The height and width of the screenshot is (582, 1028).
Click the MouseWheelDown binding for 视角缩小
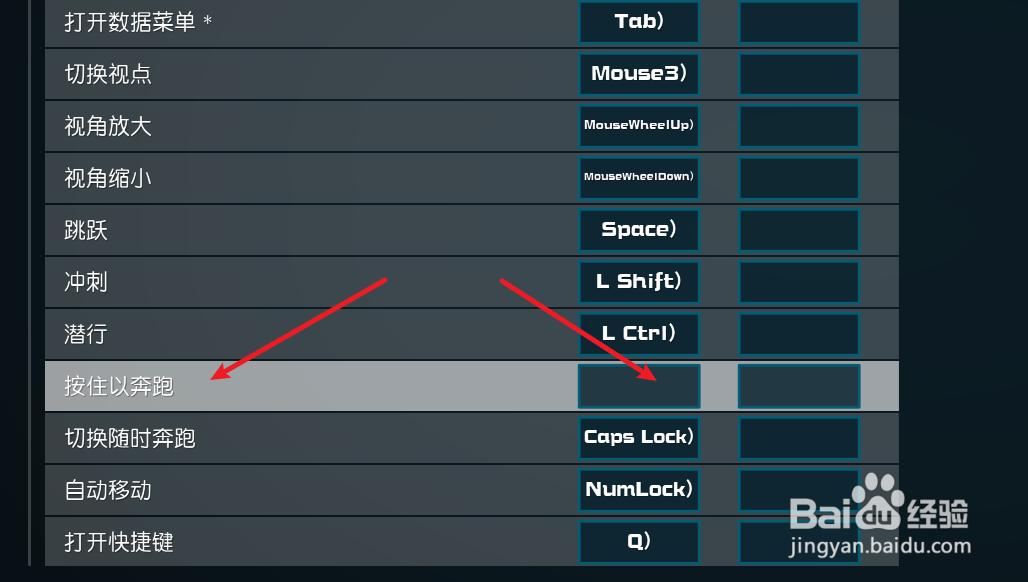pyautogui.click(x=639, y=178)
